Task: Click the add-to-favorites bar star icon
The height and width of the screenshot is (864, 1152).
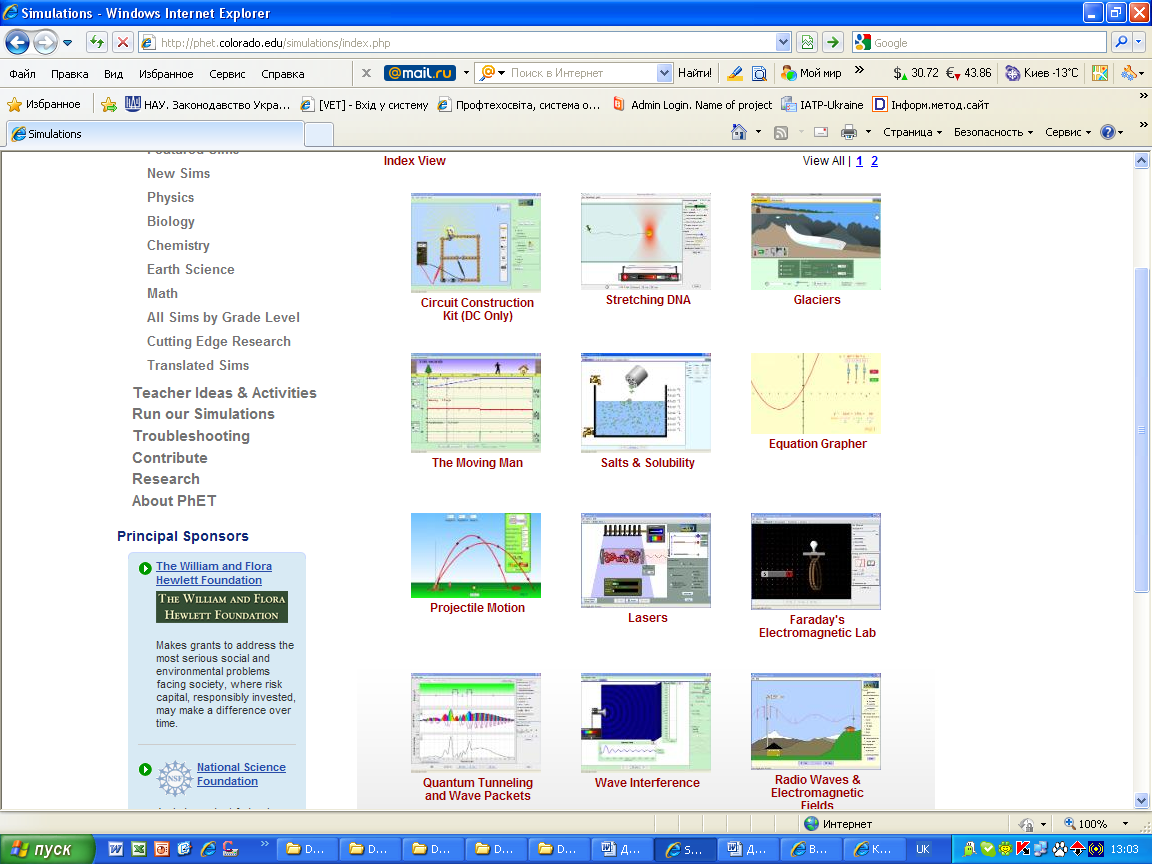Action: click(x=109, y=104)
